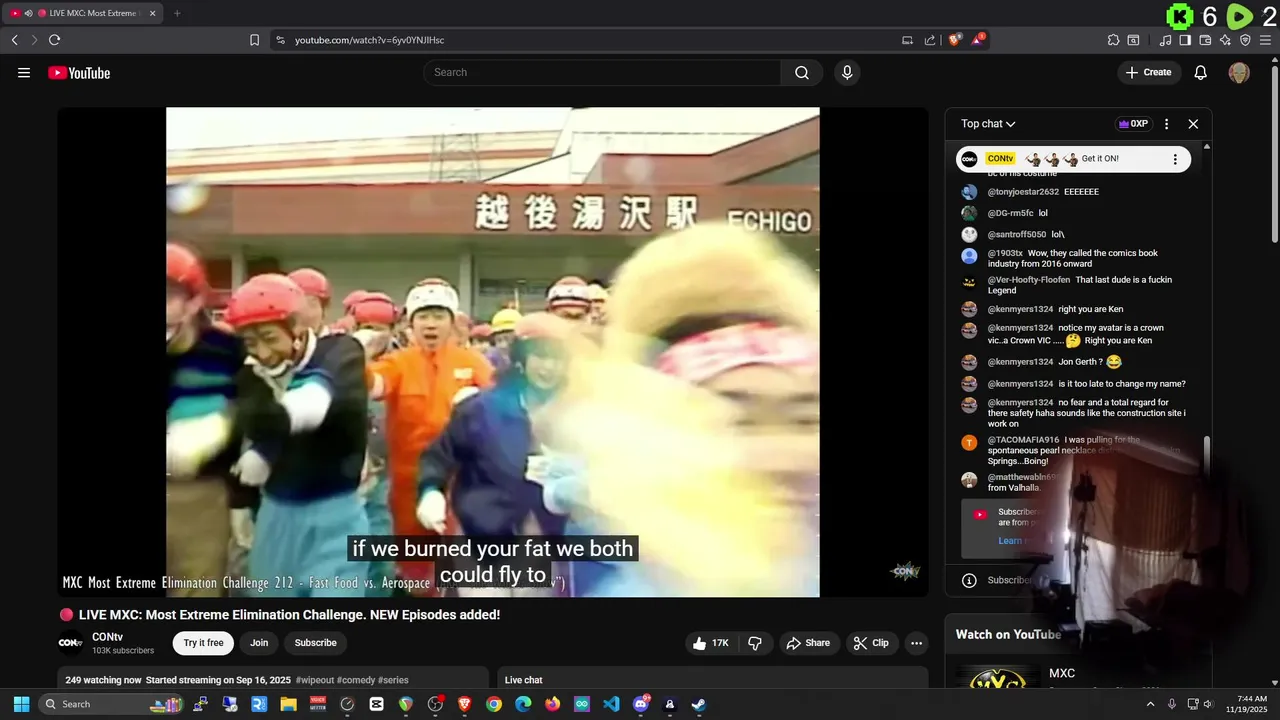Subscribe to the CONtv channel
The image size is (1280, 720).
[315, 643]
